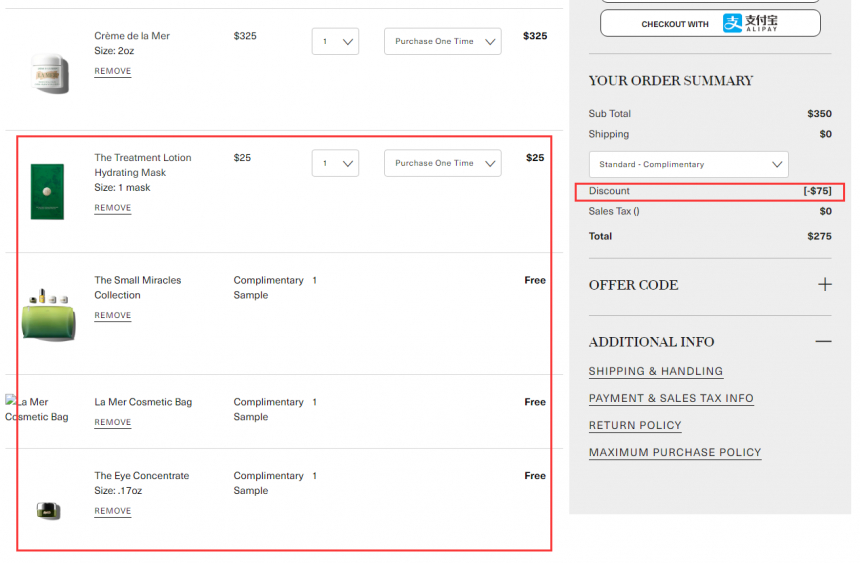Image resolution: width=860 pixels, height=563 pixels.
Task: Click the Size: .17oz text
Action: [x=118, y=491]
